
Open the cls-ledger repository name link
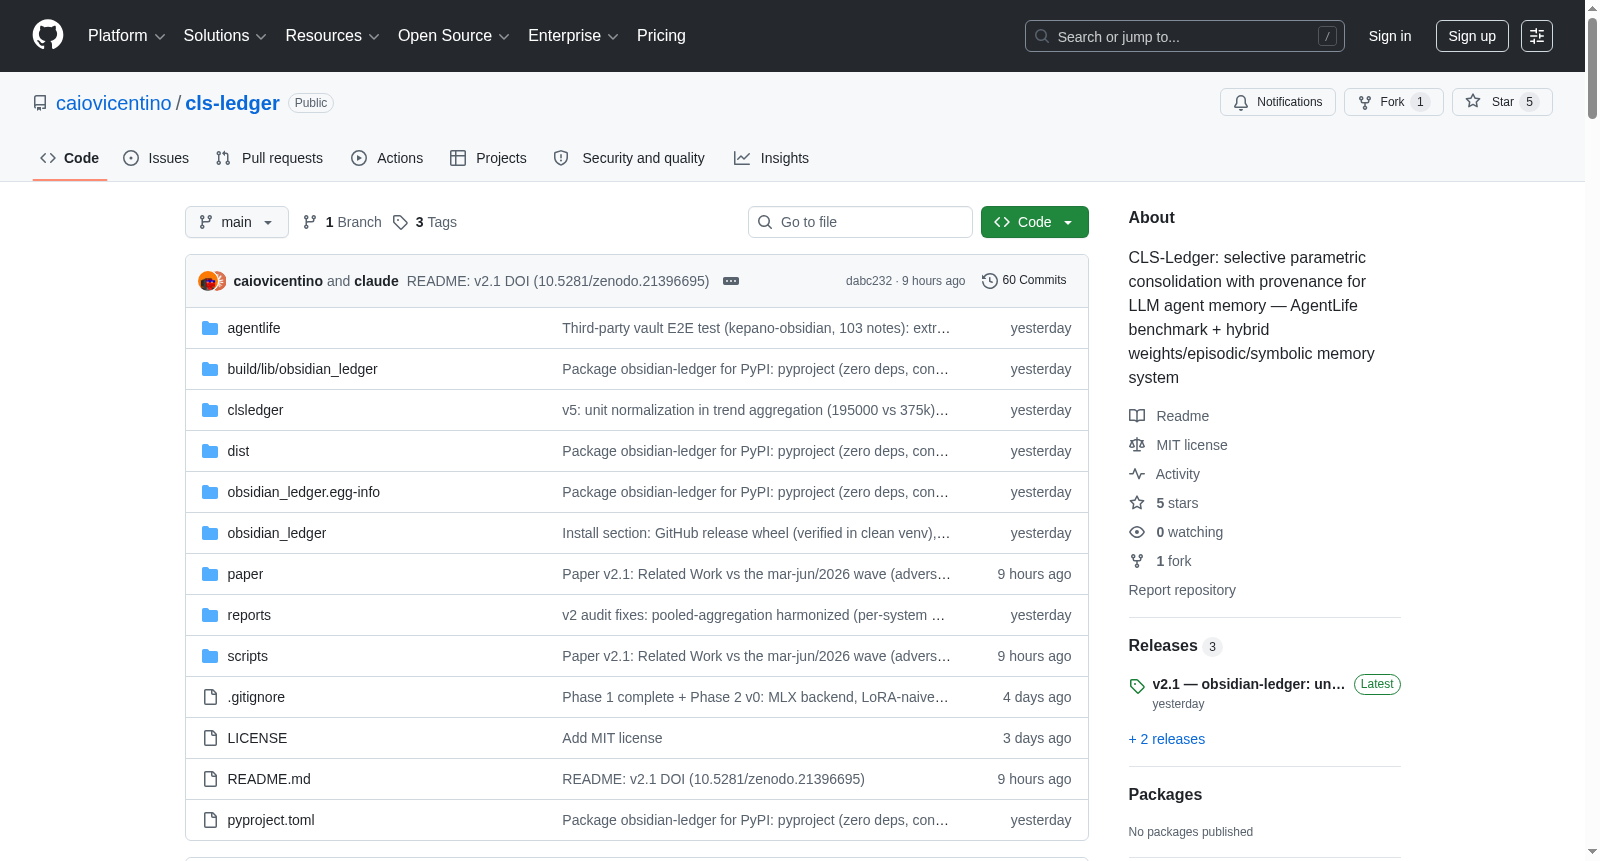[x=232, y=103]
